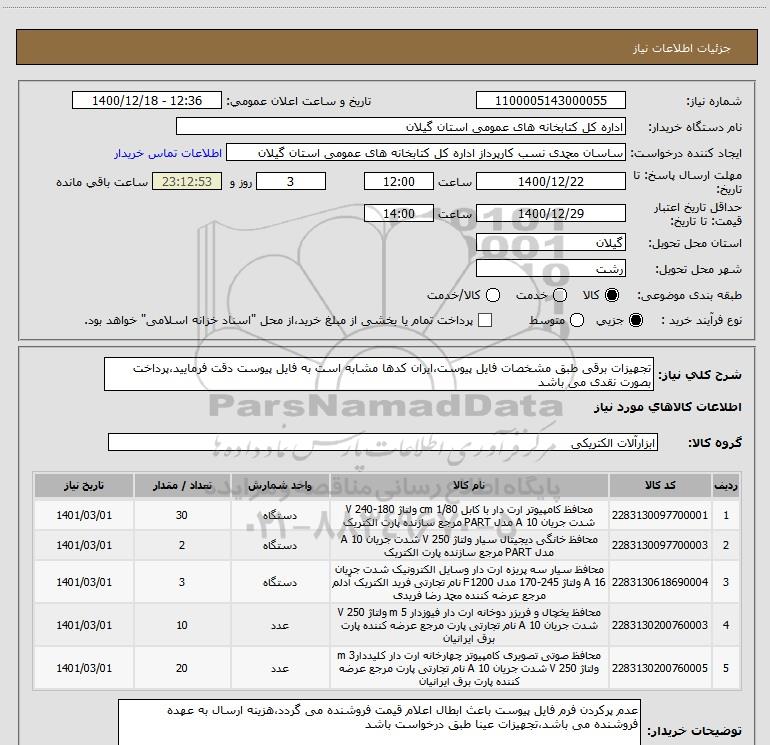The width and height of the screenshot is (770, 745).
Task: Open the buyer contact info link 'اطلاعات تماس خریدار'
Action: [168, 153]
